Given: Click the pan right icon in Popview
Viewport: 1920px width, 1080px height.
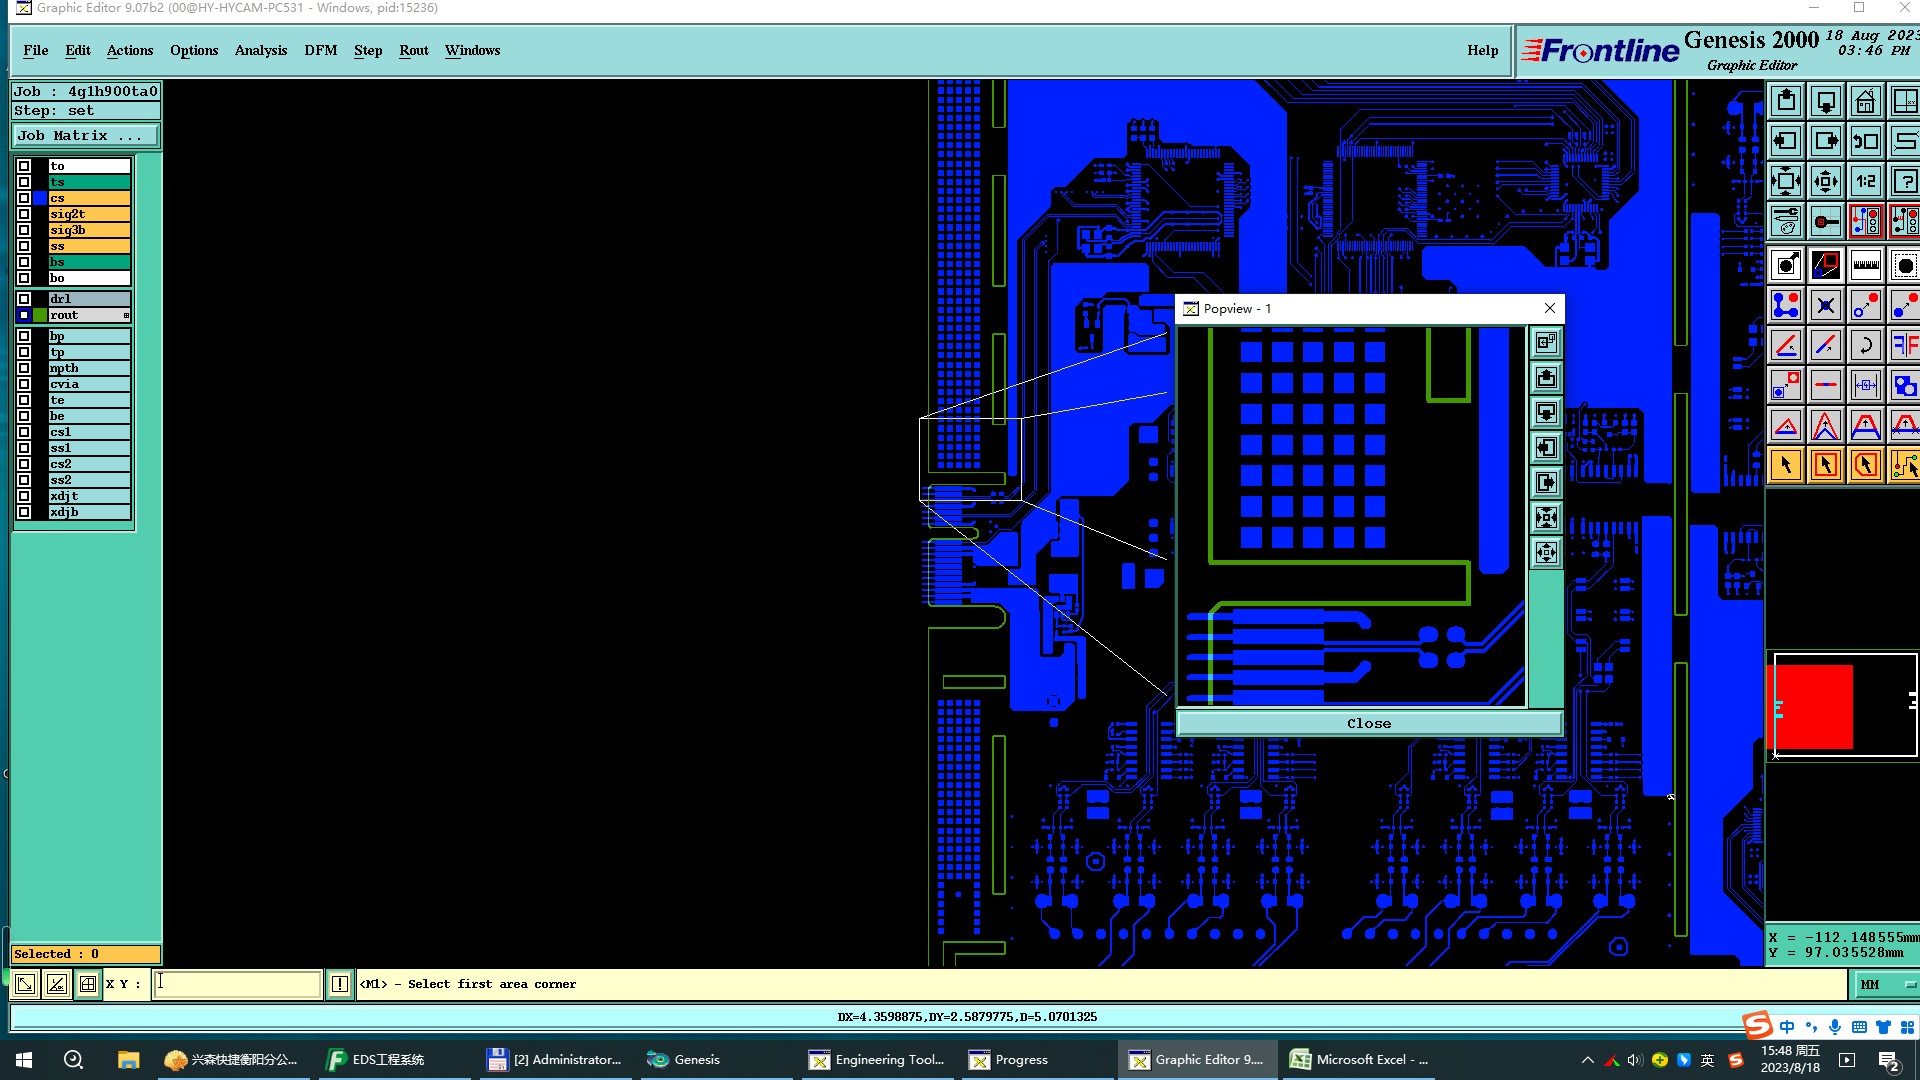Looking at the screenshot, I should (1546, 483).
